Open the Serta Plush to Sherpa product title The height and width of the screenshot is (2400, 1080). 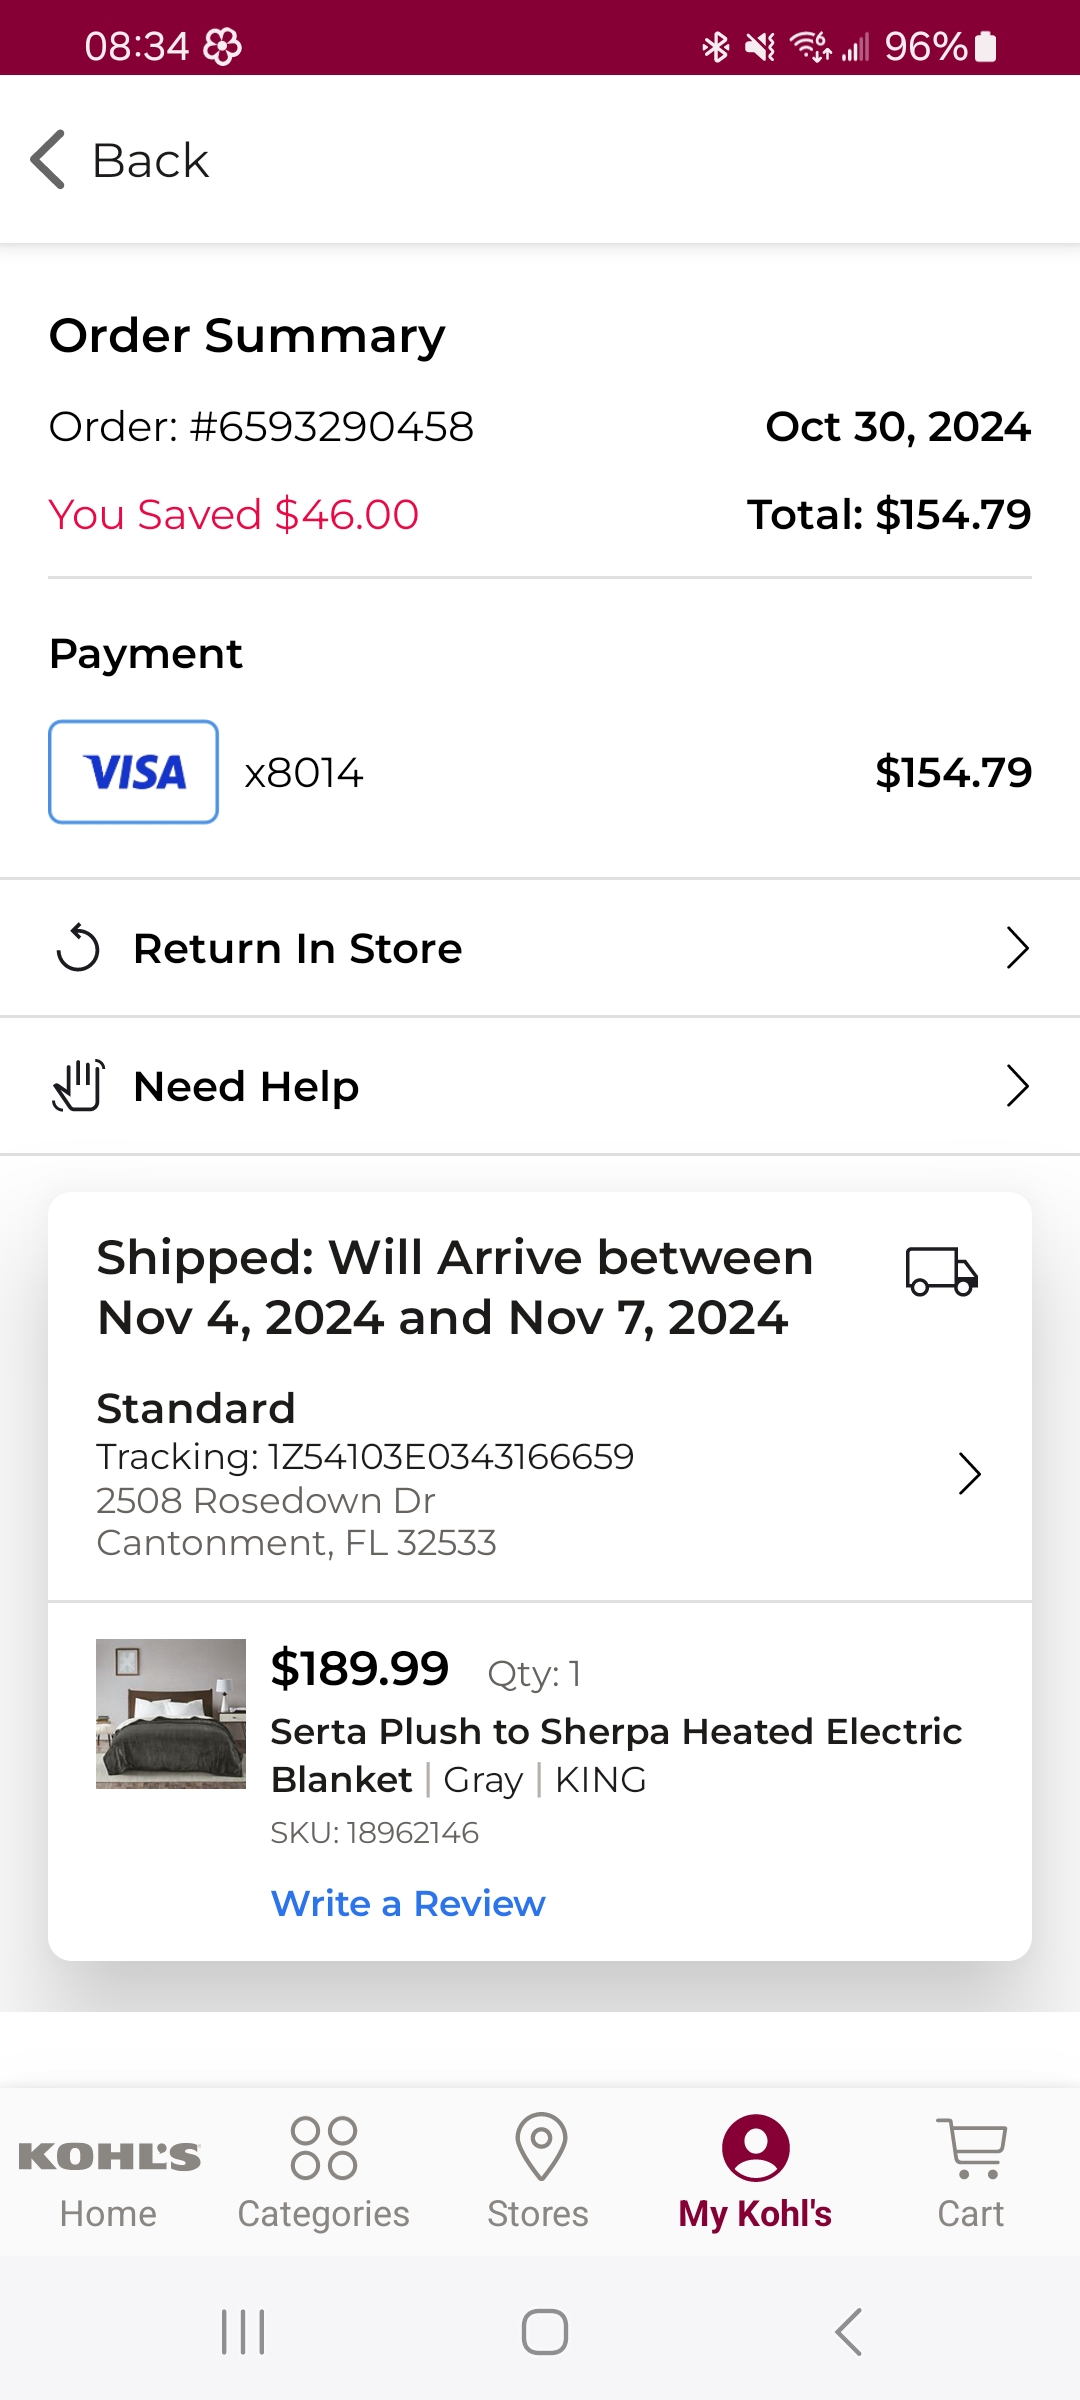coord(616,1755)
